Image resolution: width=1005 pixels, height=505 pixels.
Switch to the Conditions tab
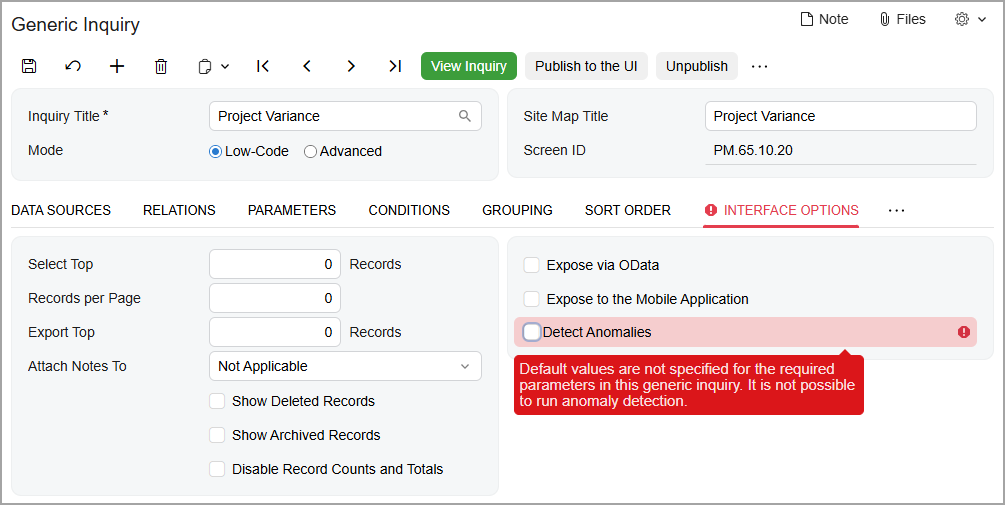point(409,210)
